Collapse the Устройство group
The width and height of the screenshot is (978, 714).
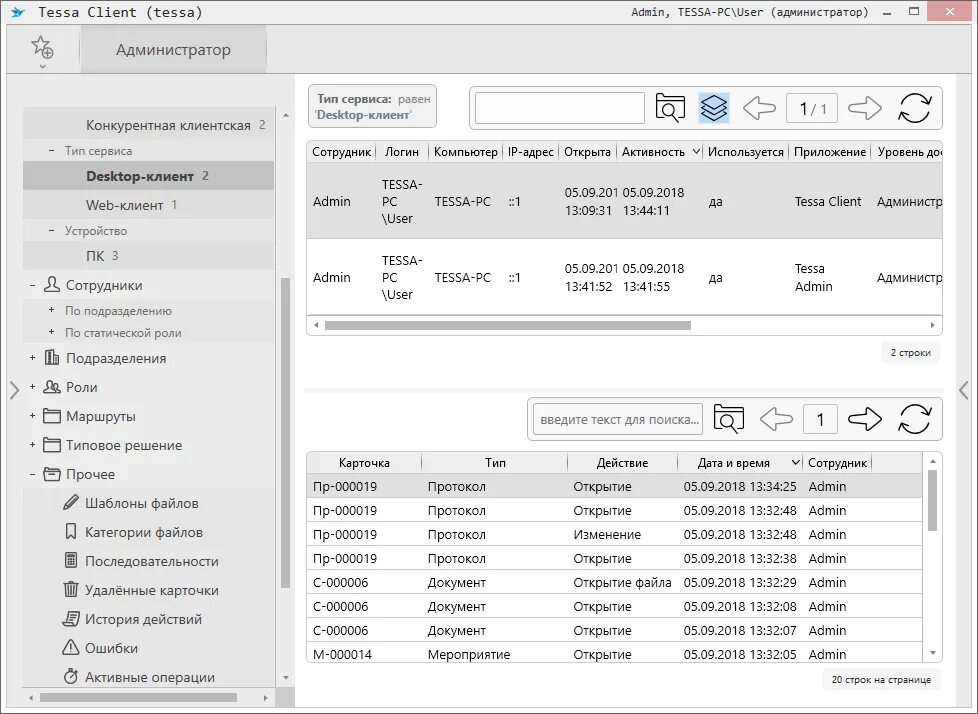click(52, 230)
